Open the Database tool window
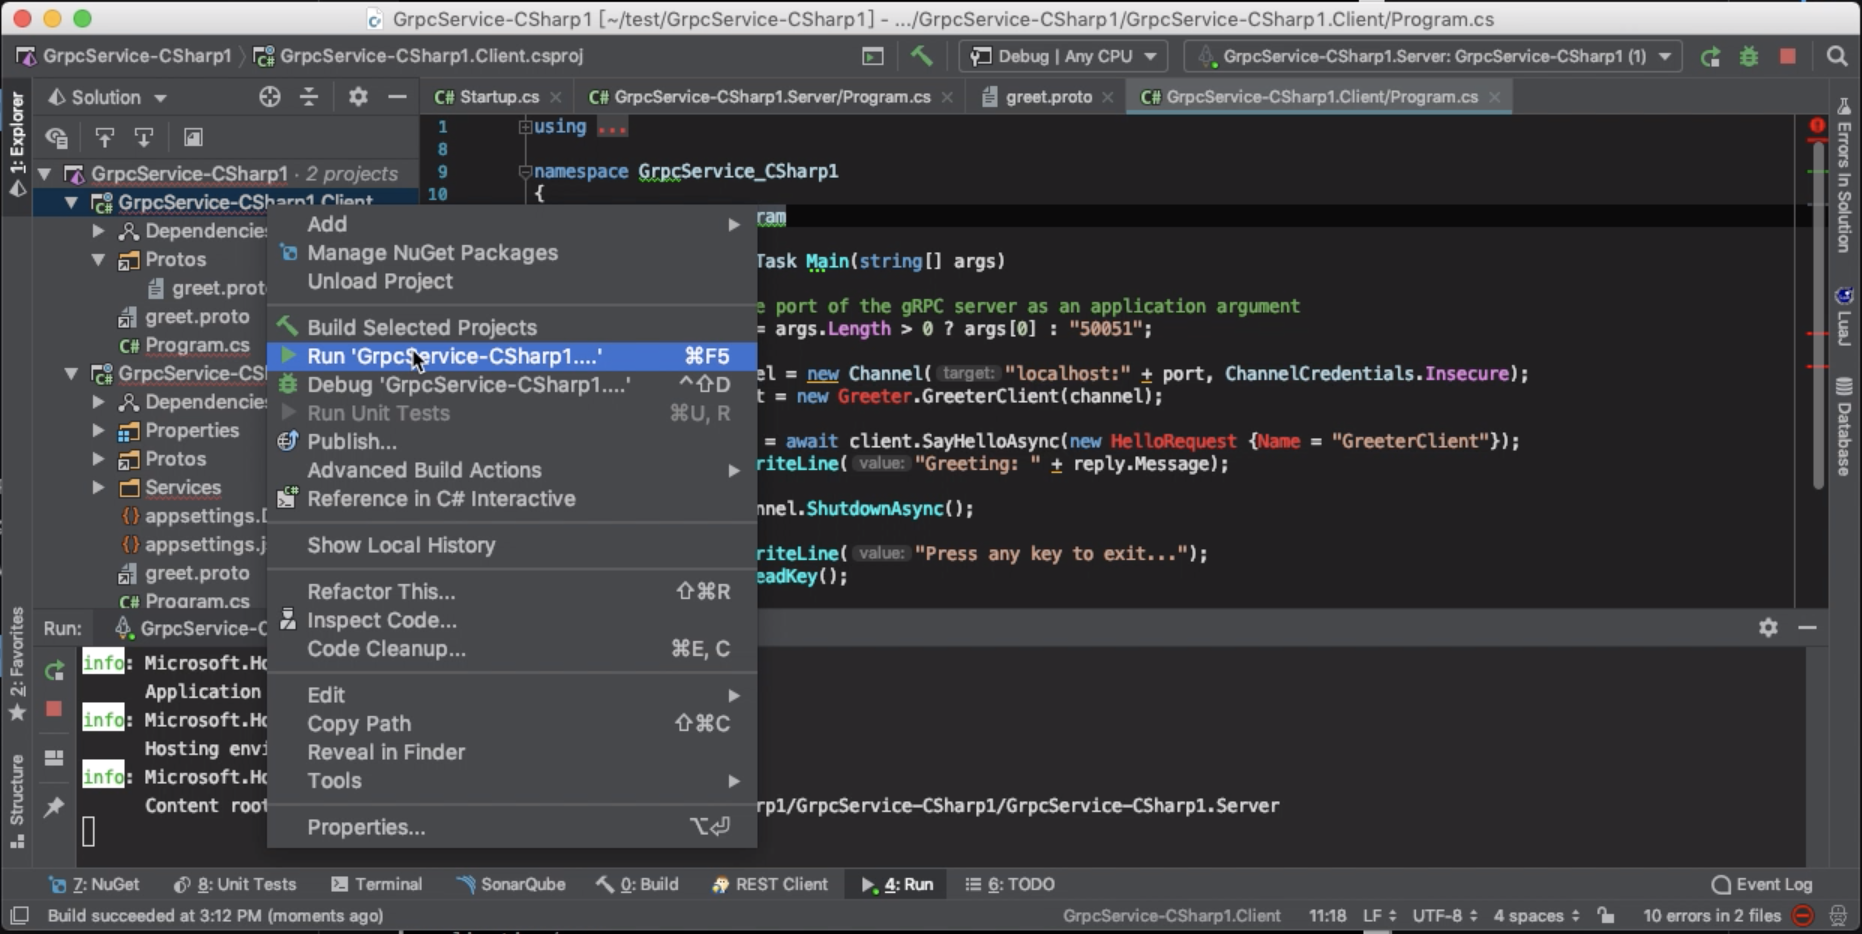The height and width of the screenshot is (934, 1862). pyautogui.click(x=1844, y=427)
